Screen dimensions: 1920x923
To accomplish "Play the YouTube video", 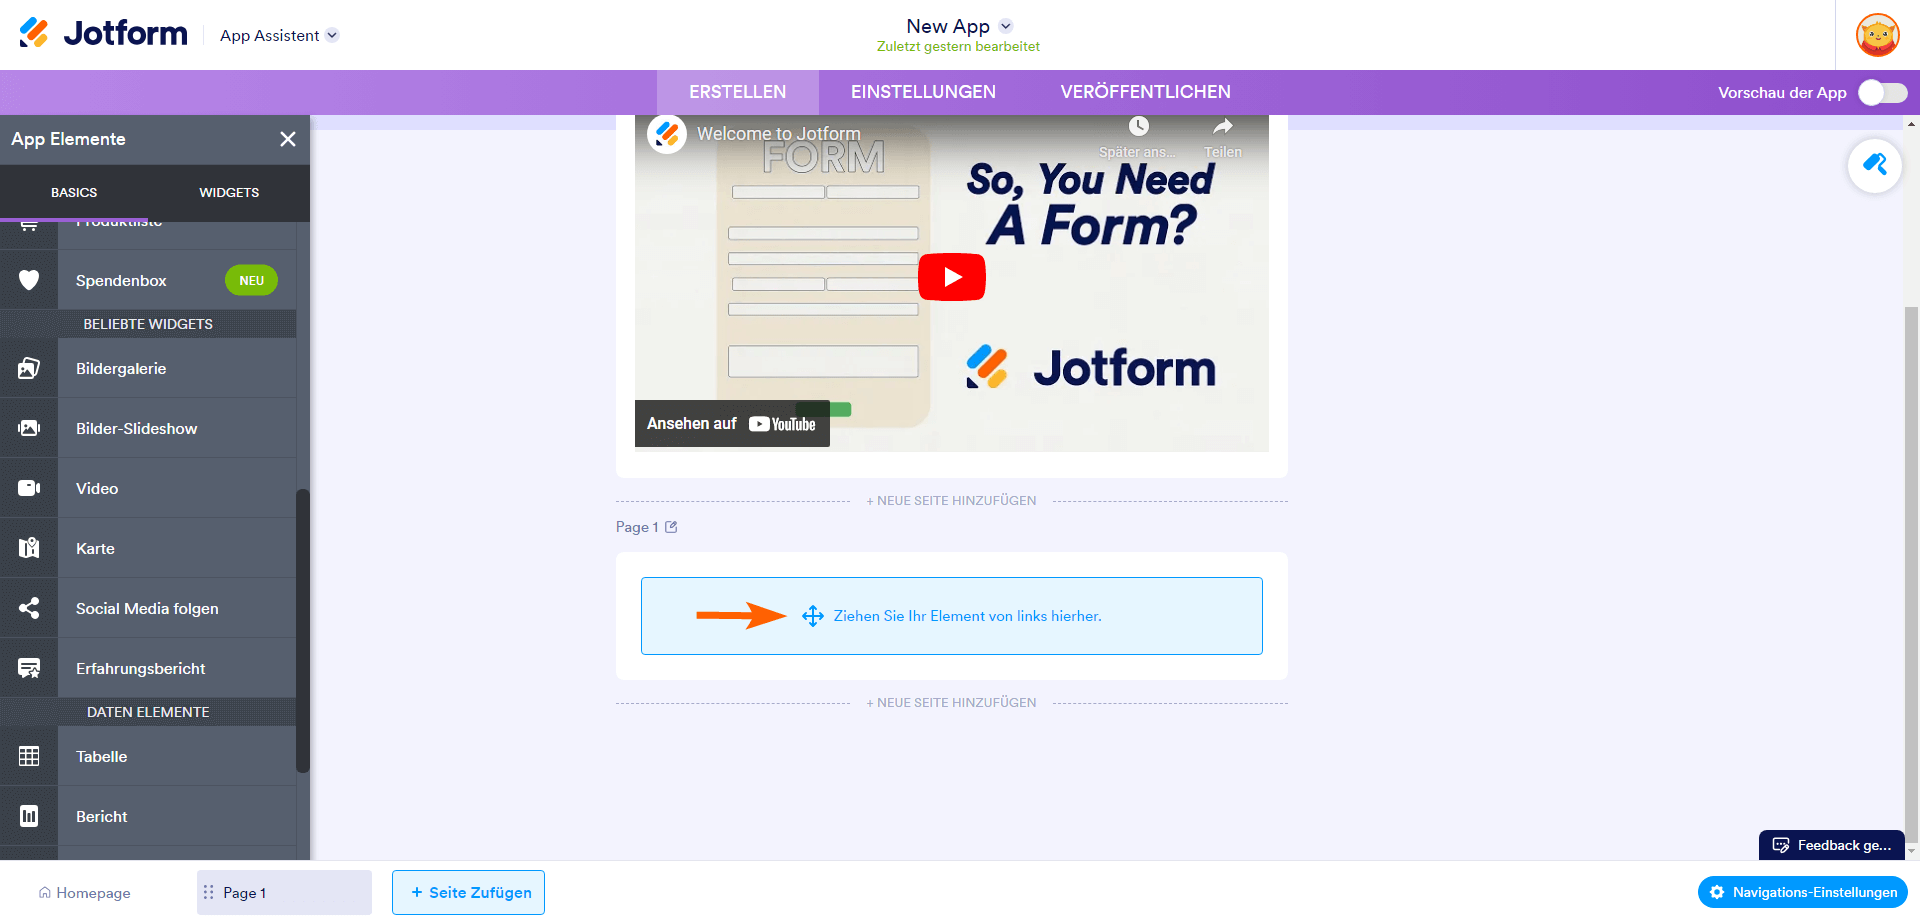I will click(x=952, y=277).
